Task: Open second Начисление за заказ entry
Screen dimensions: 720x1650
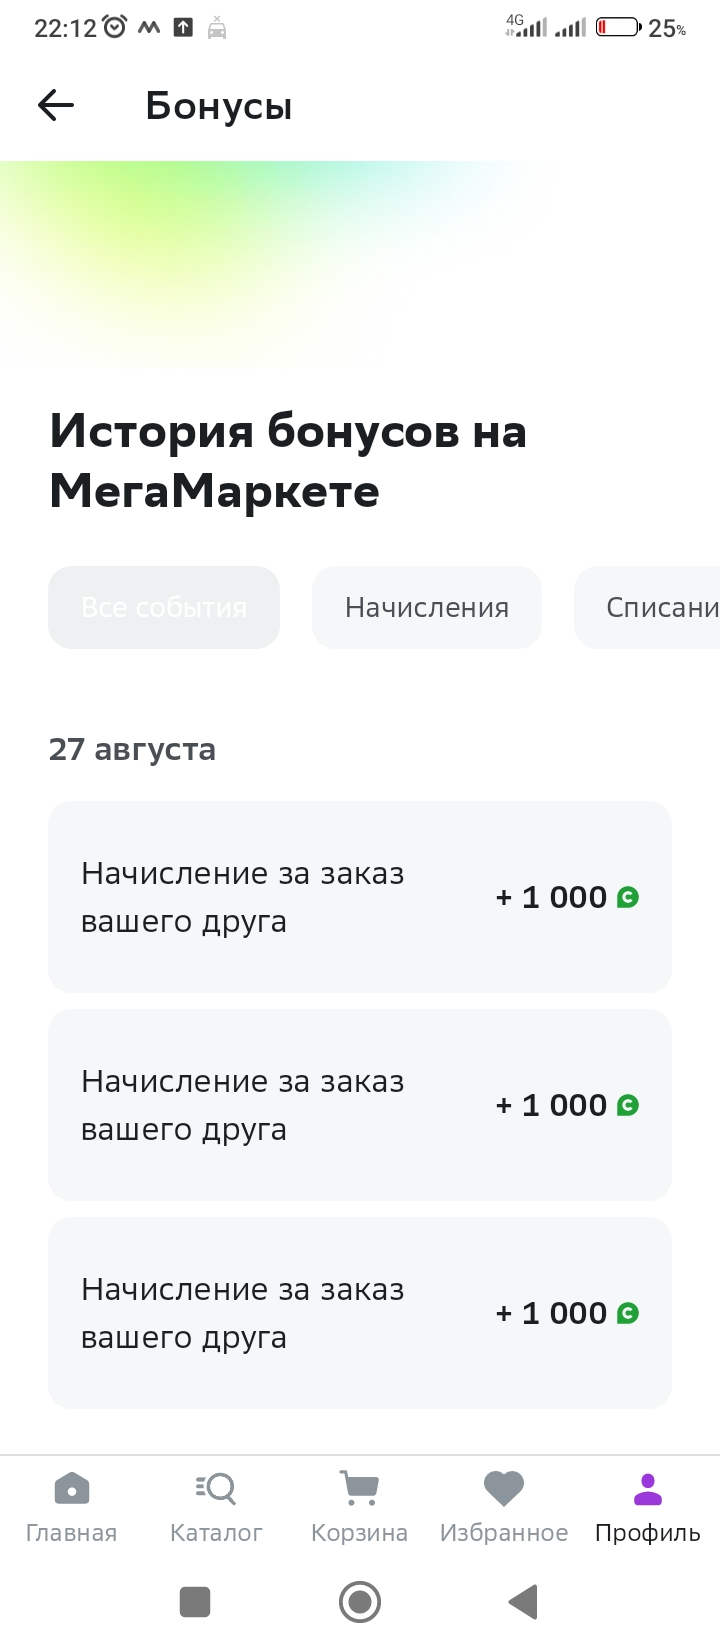Action: [x=360, y=1105]
